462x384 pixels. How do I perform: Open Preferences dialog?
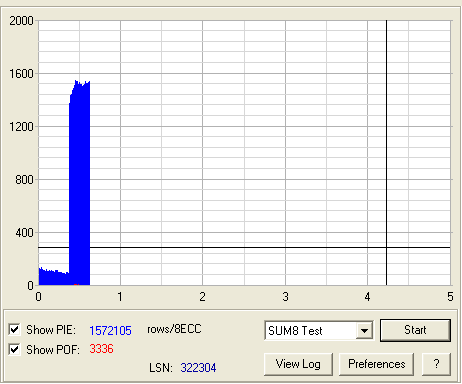[377, 364]
